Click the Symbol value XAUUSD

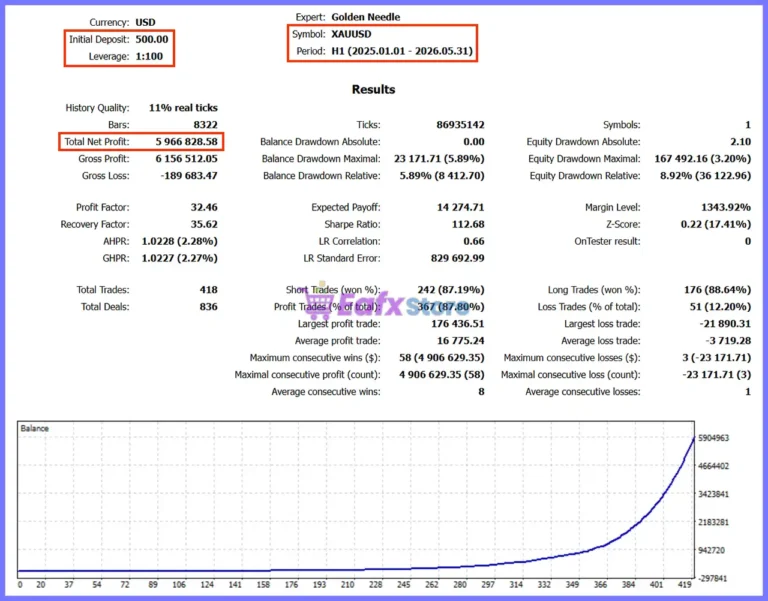click(351, 34)
